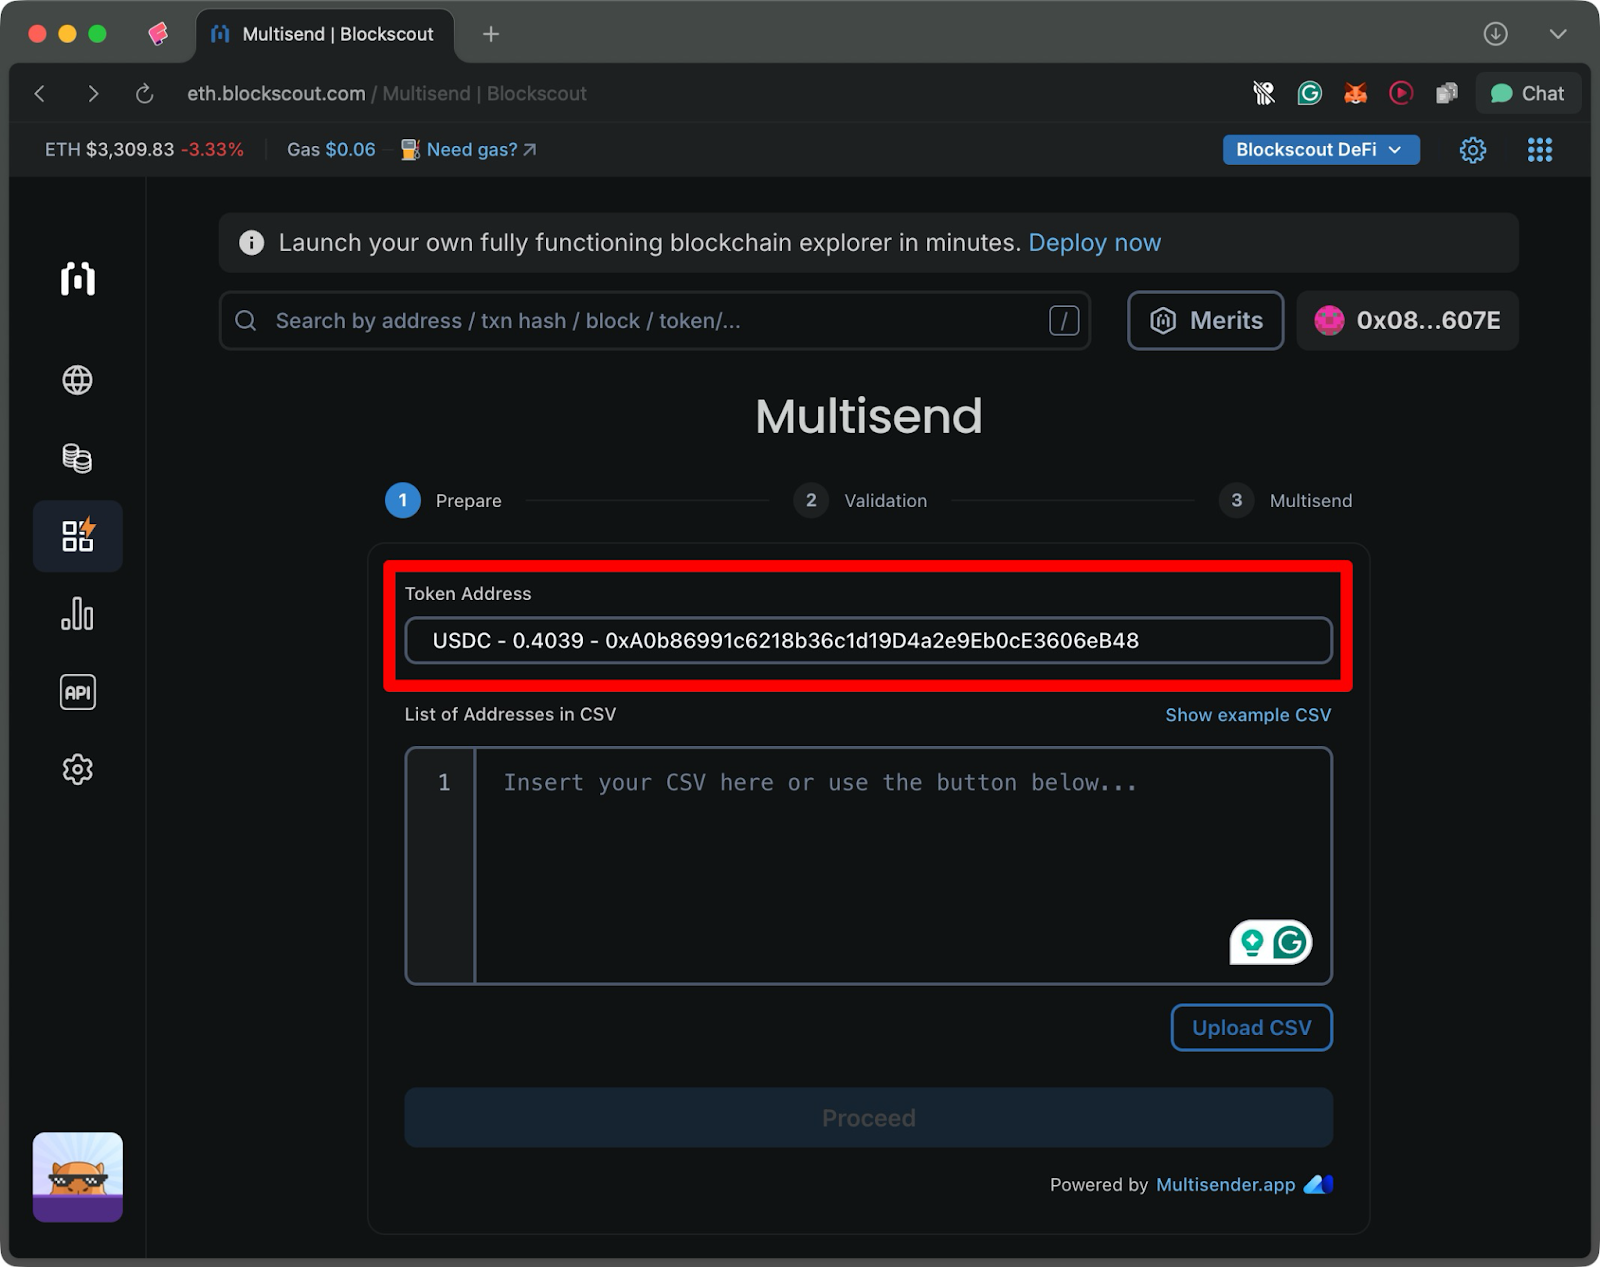Expand the download chevron in the title bar

(x=1557, y=33)
